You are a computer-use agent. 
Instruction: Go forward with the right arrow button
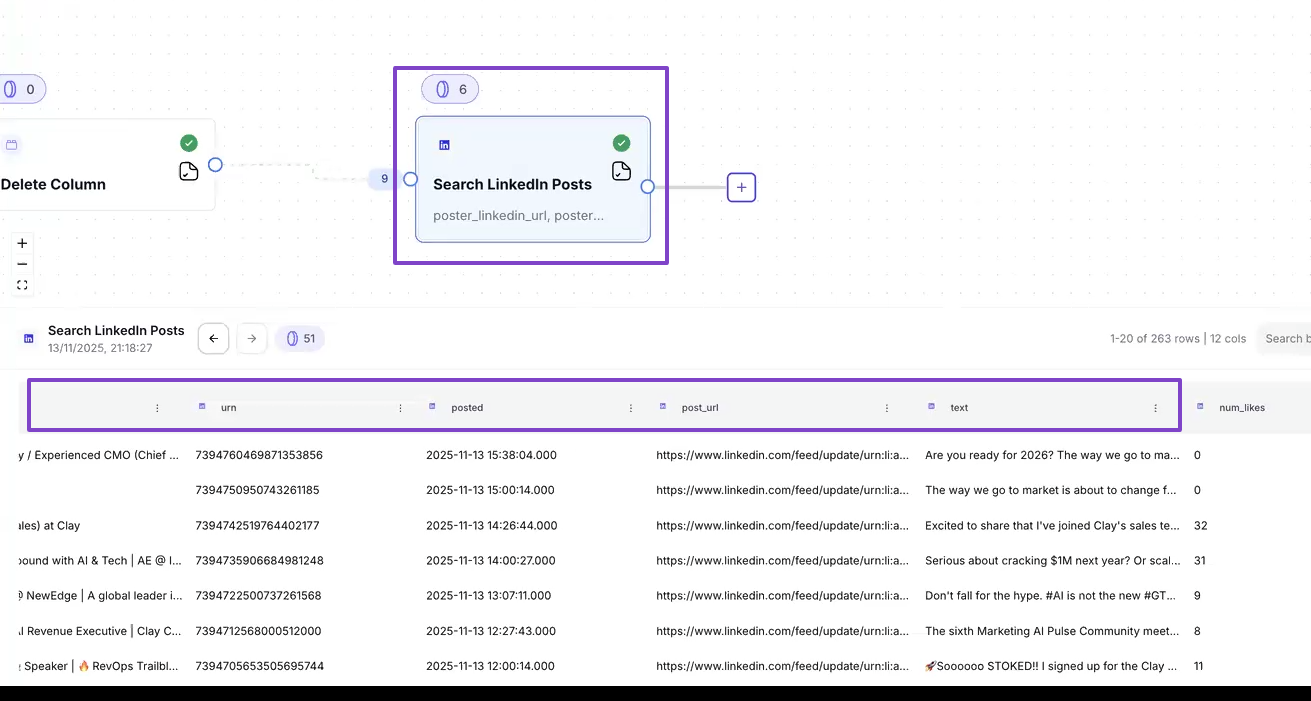[x=252, y=339]
